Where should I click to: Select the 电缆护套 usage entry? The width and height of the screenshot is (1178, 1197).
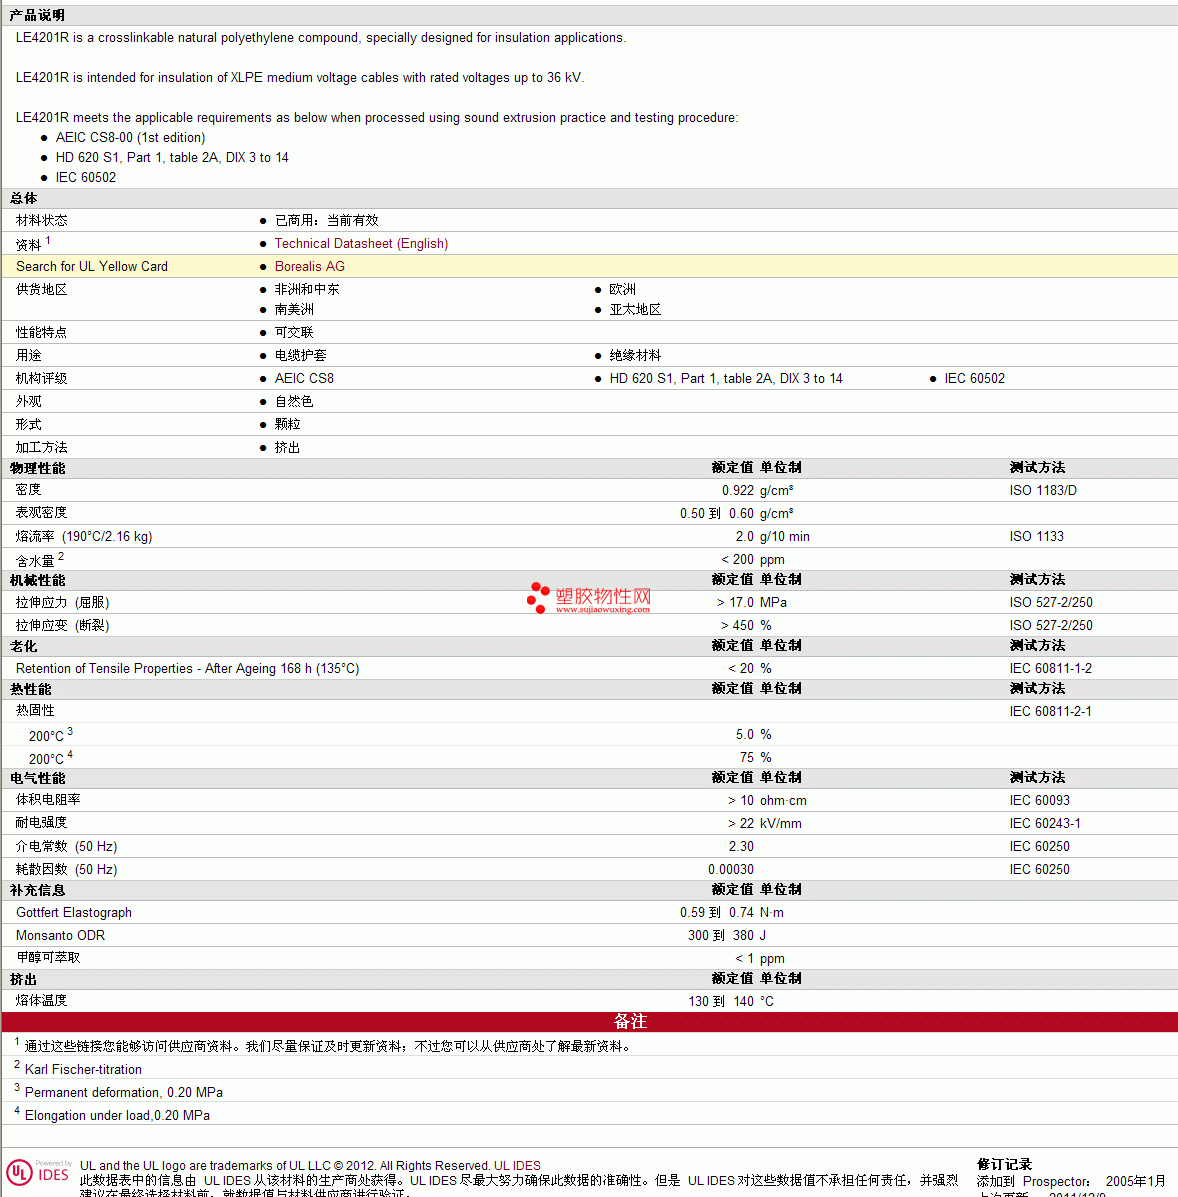click(x=301, y=355)
